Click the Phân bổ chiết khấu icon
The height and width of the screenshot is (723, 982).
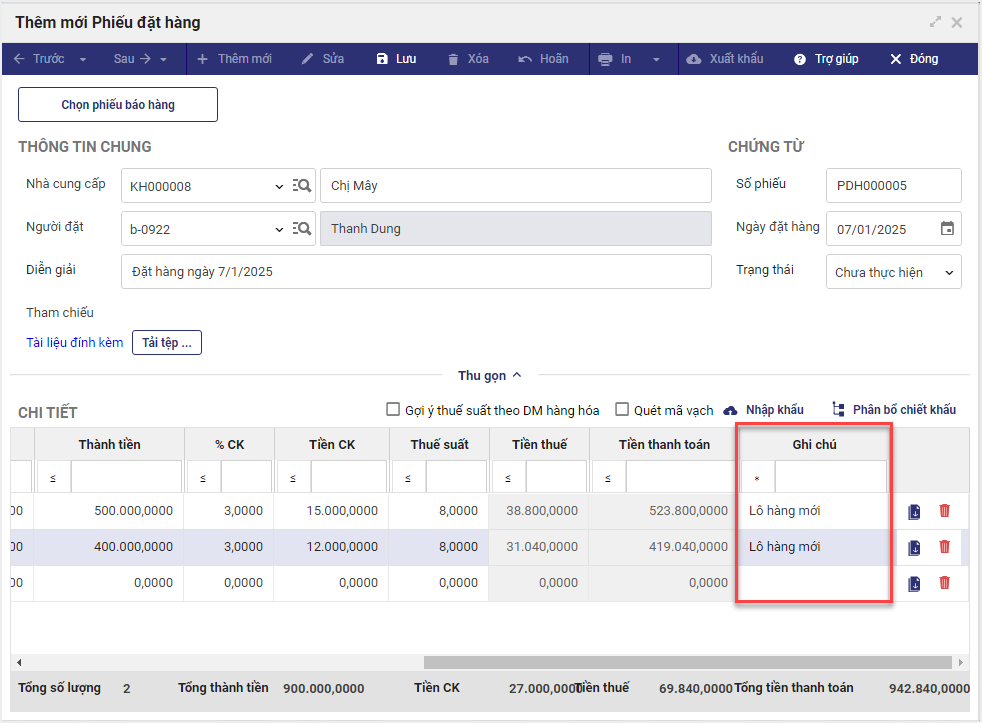click(838, 410)
